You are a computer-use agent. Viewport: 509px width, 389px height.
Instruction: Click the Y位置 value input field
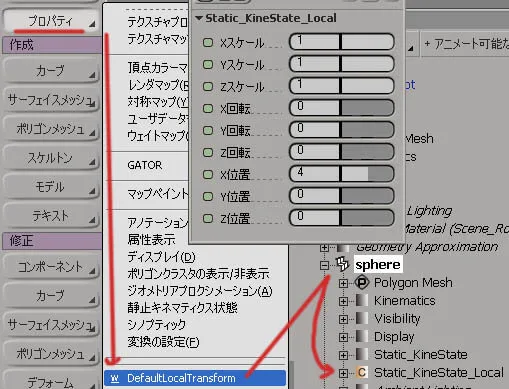[315, 196]
